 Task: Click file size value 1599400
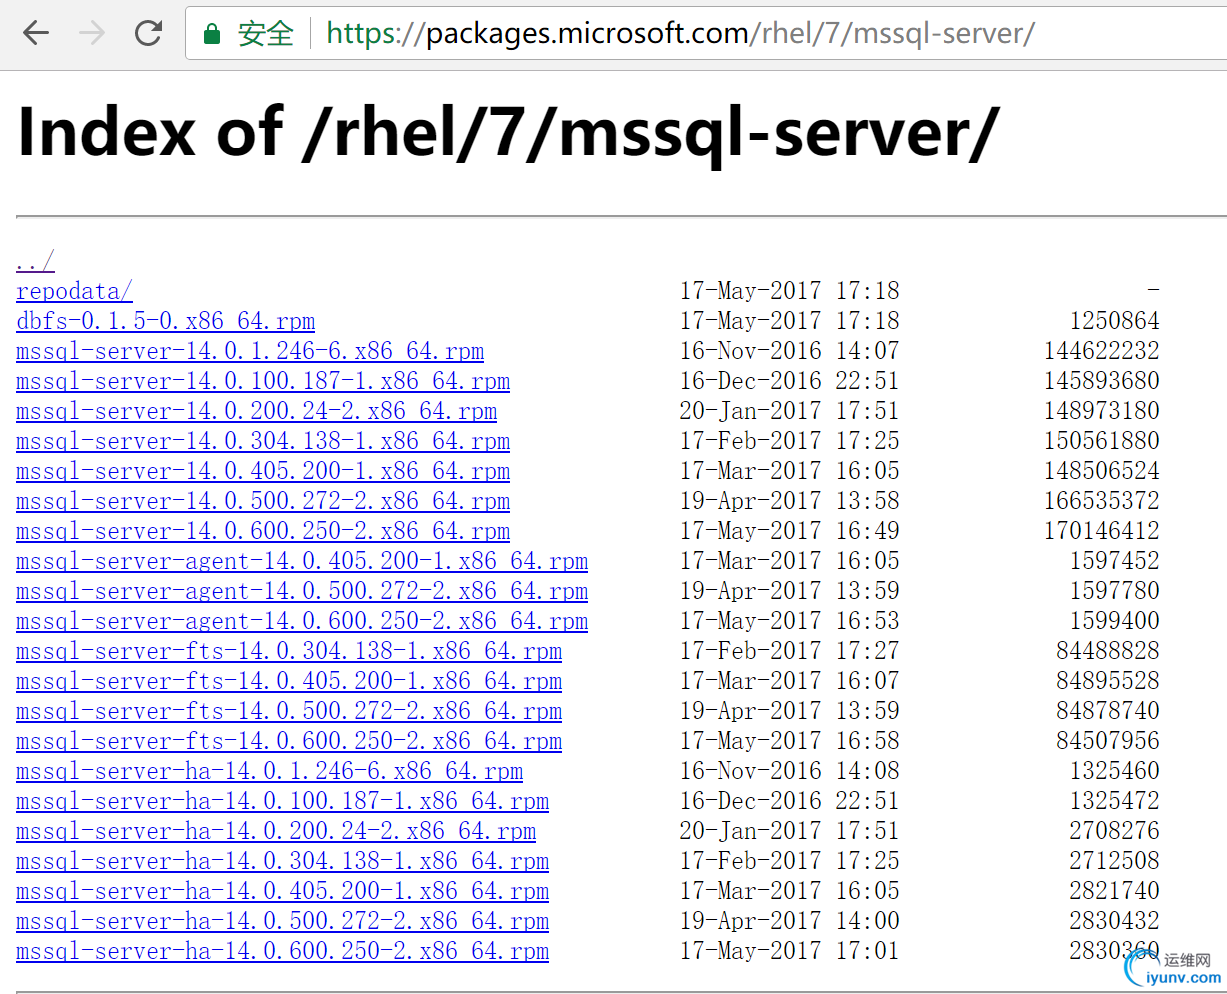[x=1114, y=621]
